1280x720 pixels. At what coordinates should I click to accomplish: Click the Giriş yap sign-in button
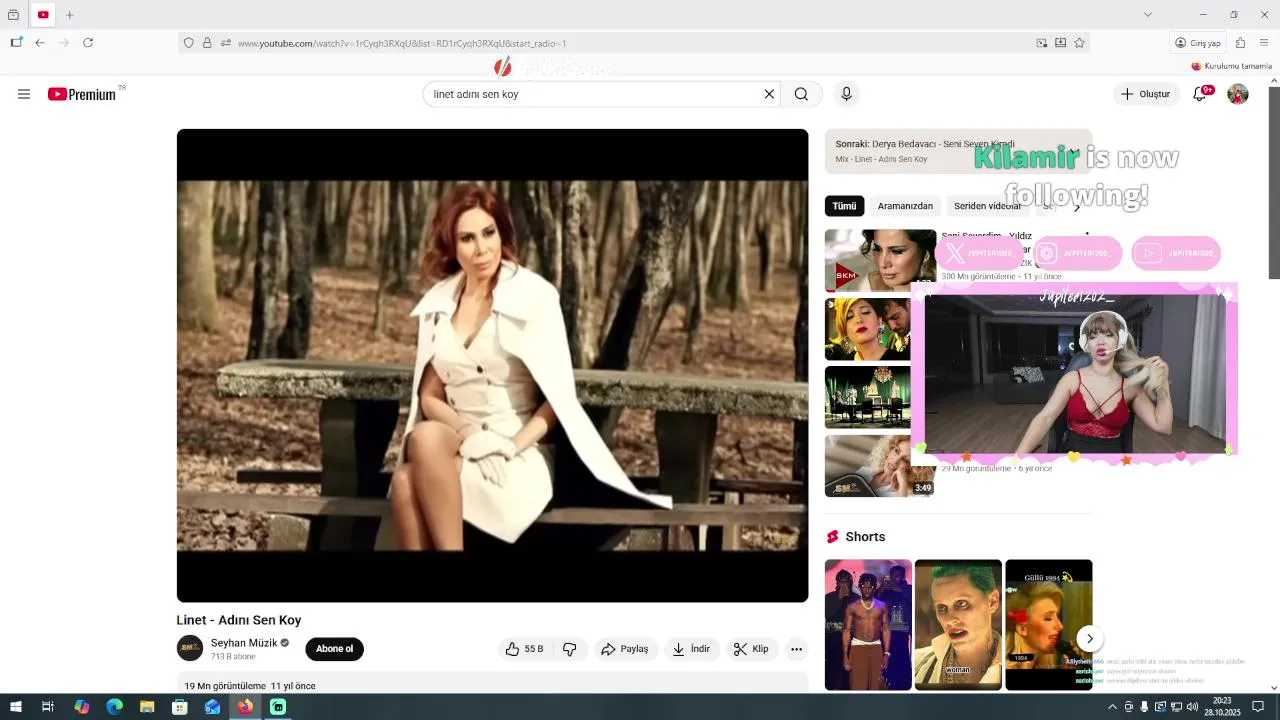tap(1198, 43)
